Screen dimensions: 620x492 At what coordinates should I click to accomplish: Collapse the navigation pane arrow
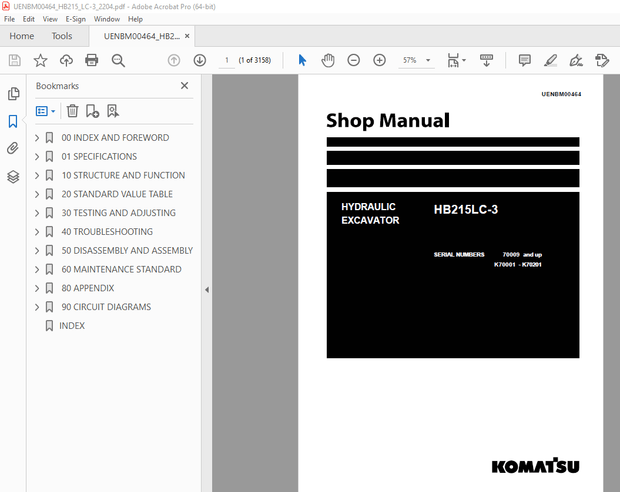pyautogui.click(x=207, y=290)
